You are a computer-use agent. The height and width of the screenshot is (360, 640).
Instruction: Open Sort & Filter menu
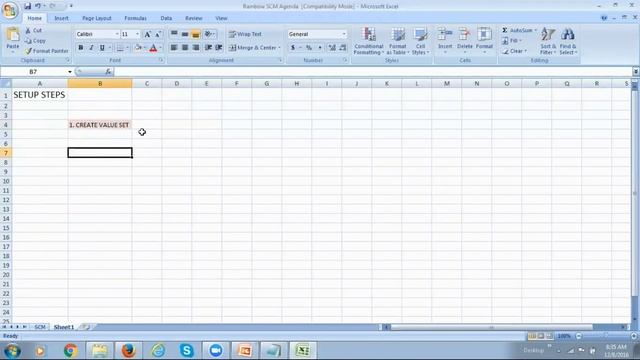pyautogui.click(x=548, y=41)
